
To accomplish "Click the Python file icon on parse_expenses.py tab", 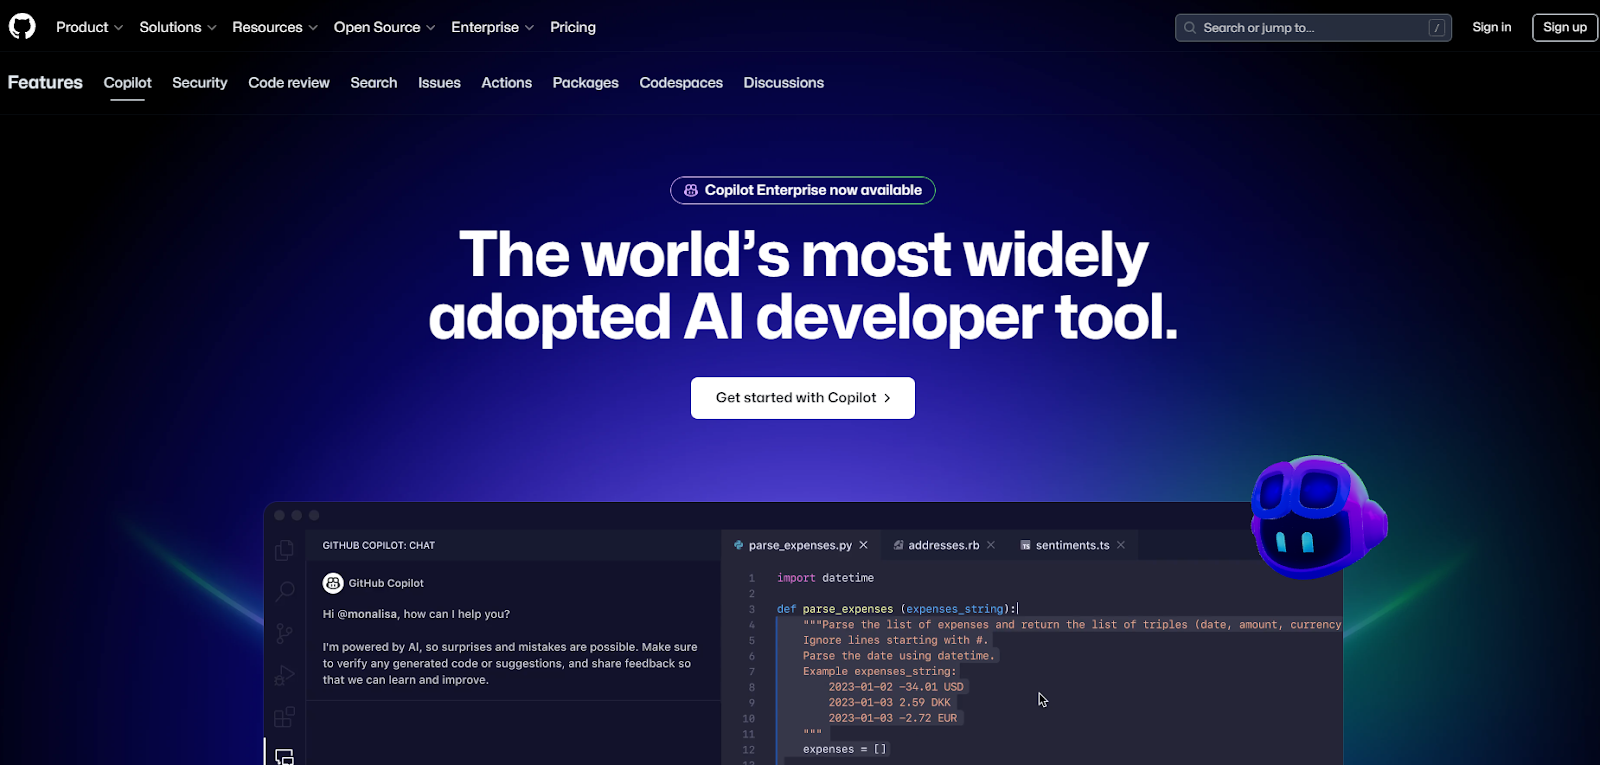I will [x=739, y=545].
